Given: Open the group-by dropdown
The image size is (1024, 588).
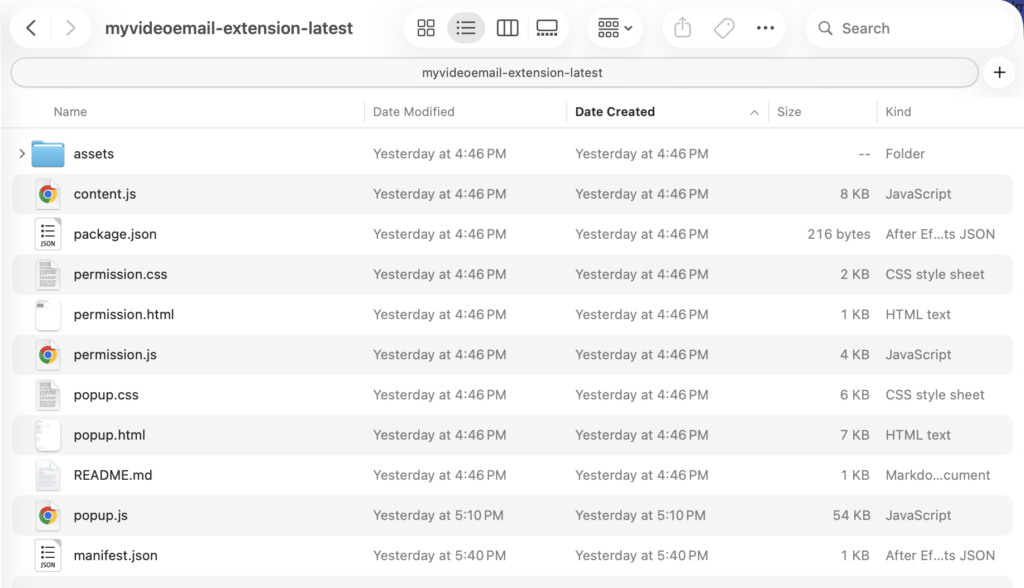Looking at the screenshot, I should pyautogui.click(x=615, y=28).
